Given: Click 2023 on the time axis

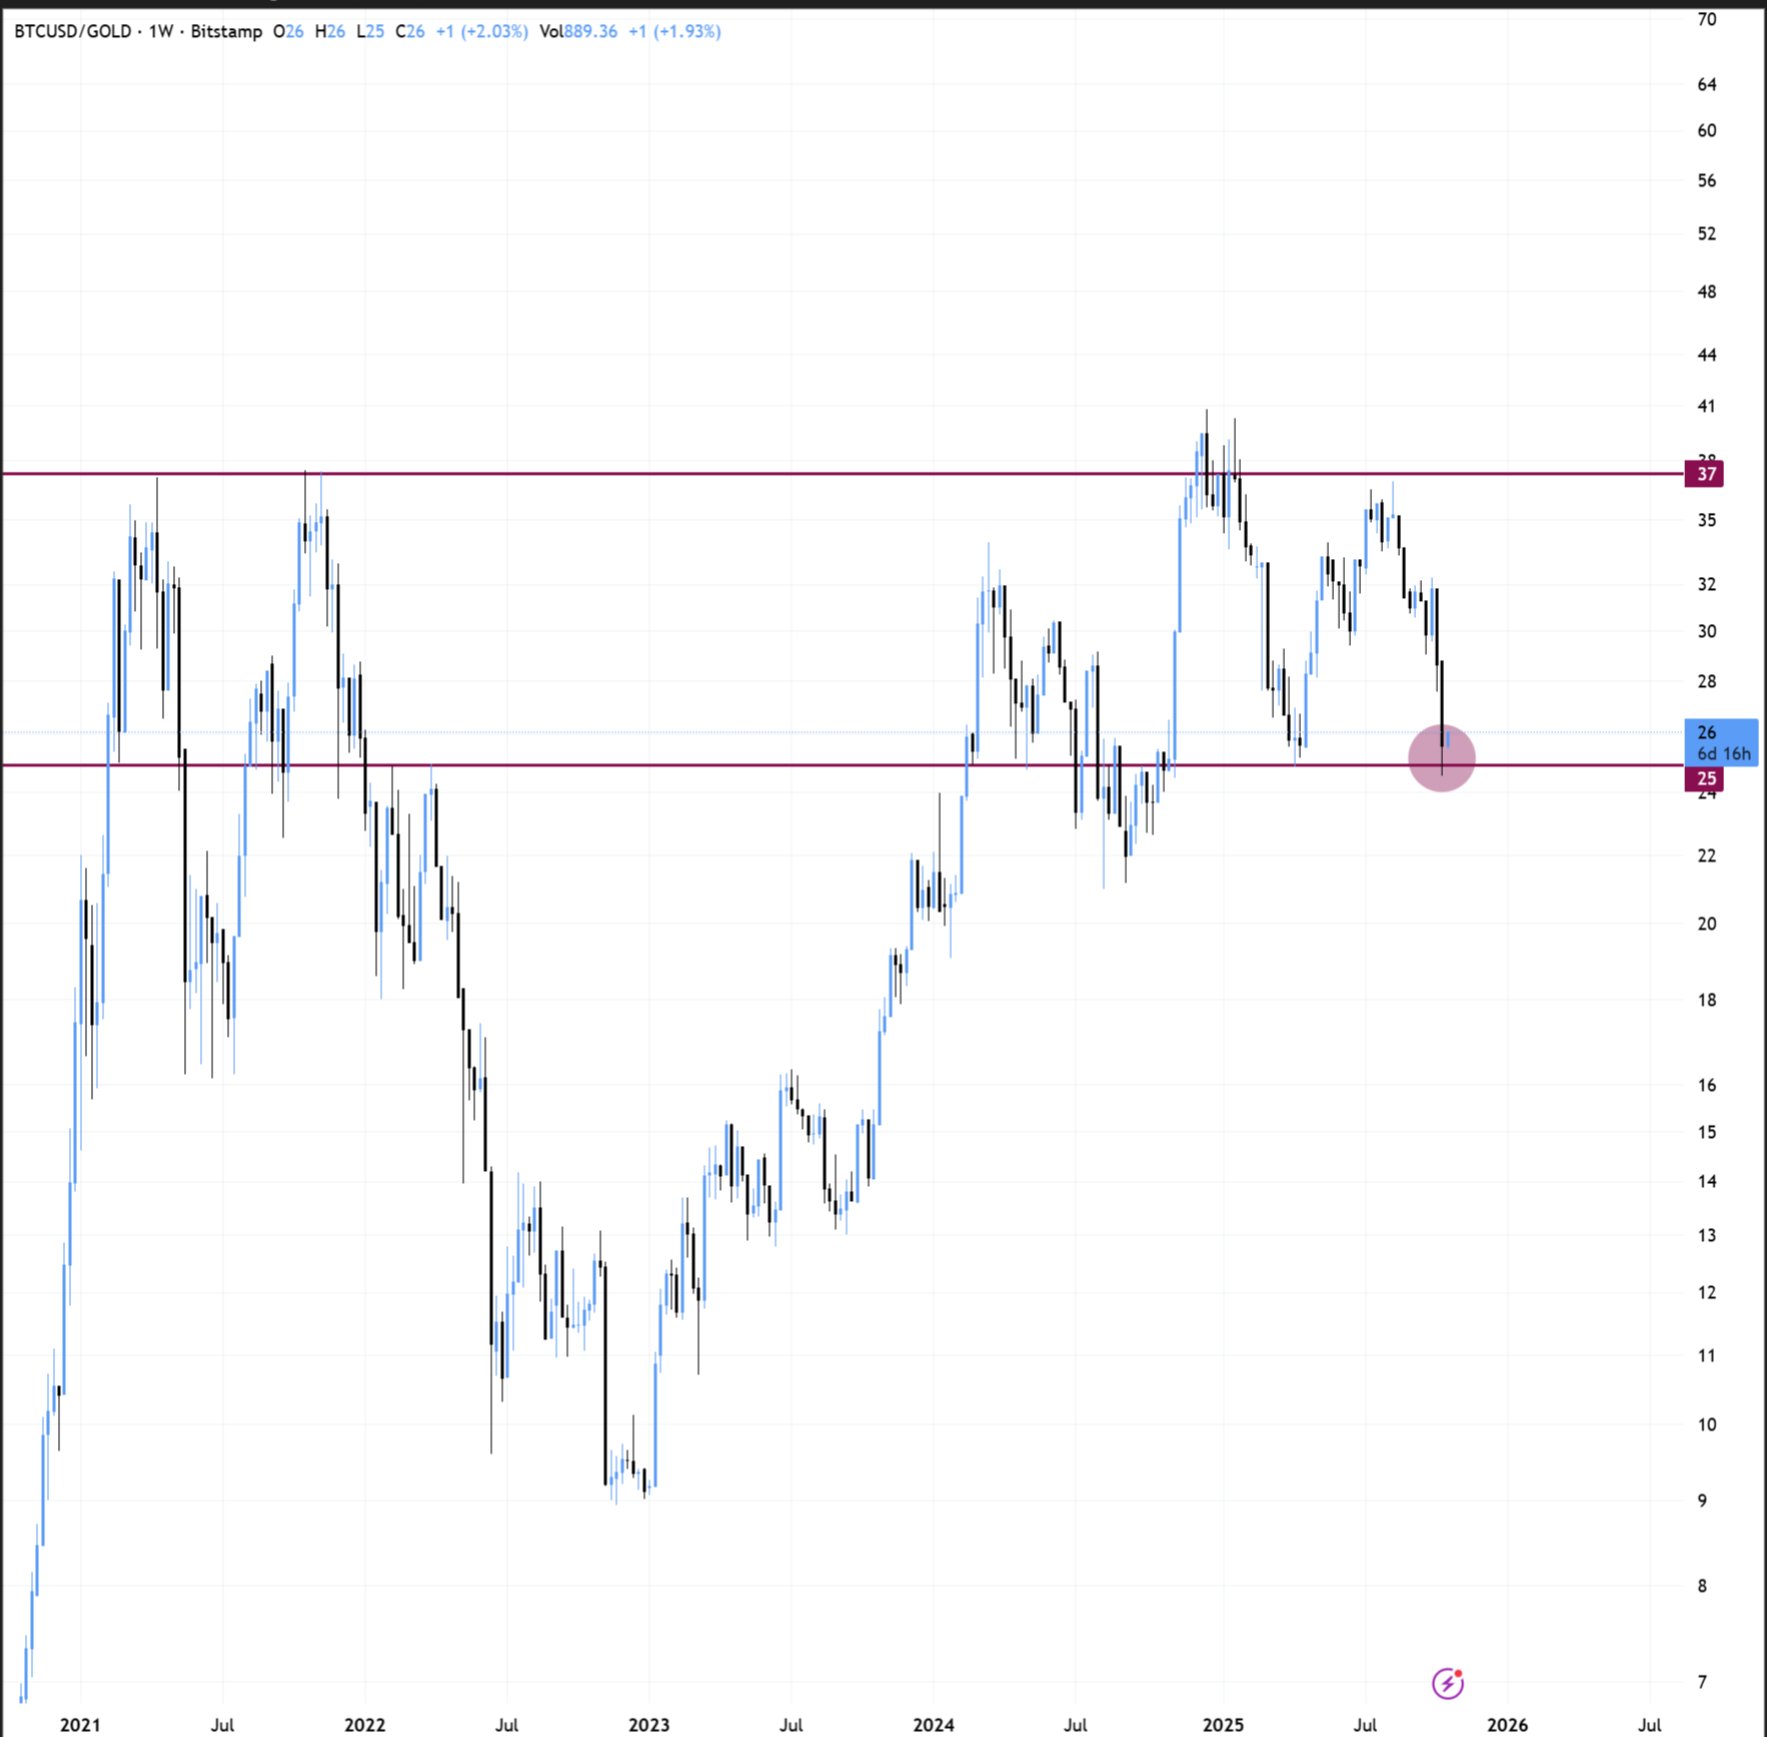Looking at the screenshot, I should [x=648, y=1725].
